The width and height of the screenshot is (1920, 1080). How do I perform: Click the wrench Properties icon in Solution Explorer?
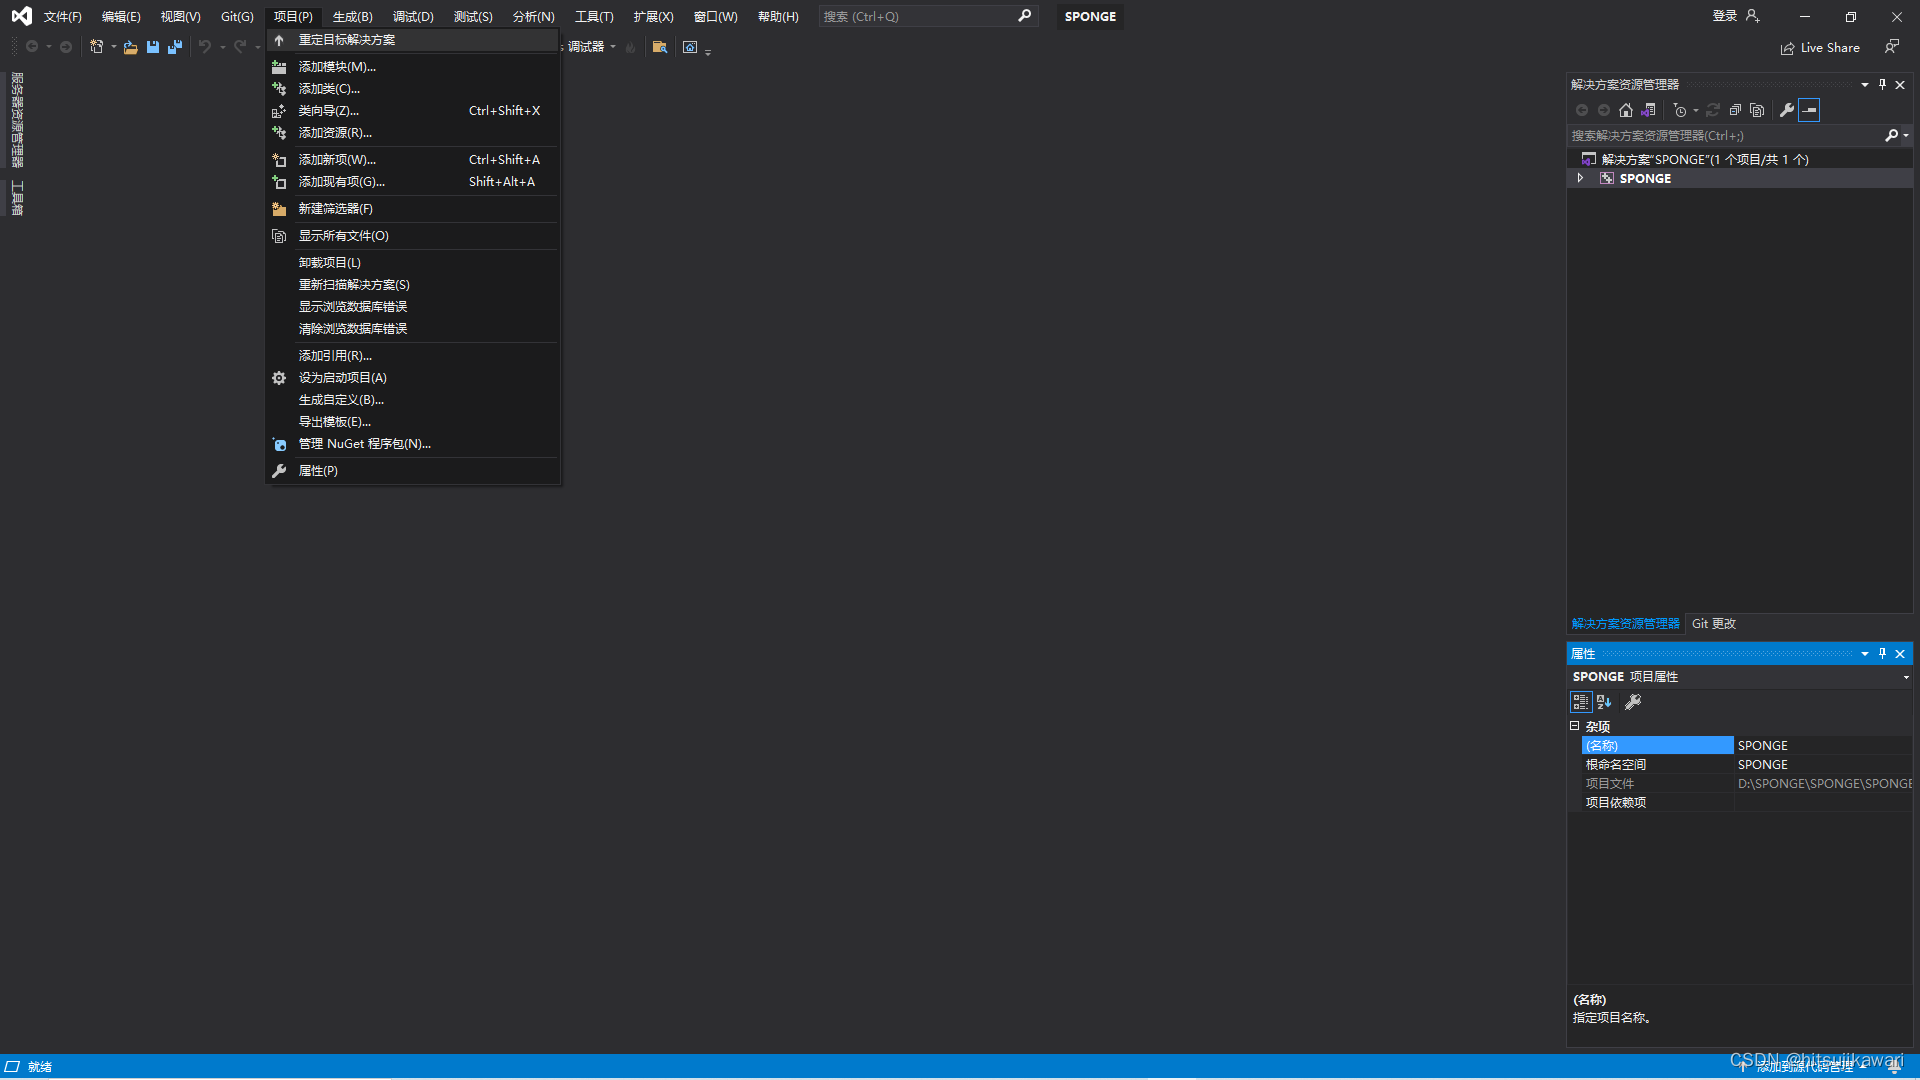(x=1787, y=110)
